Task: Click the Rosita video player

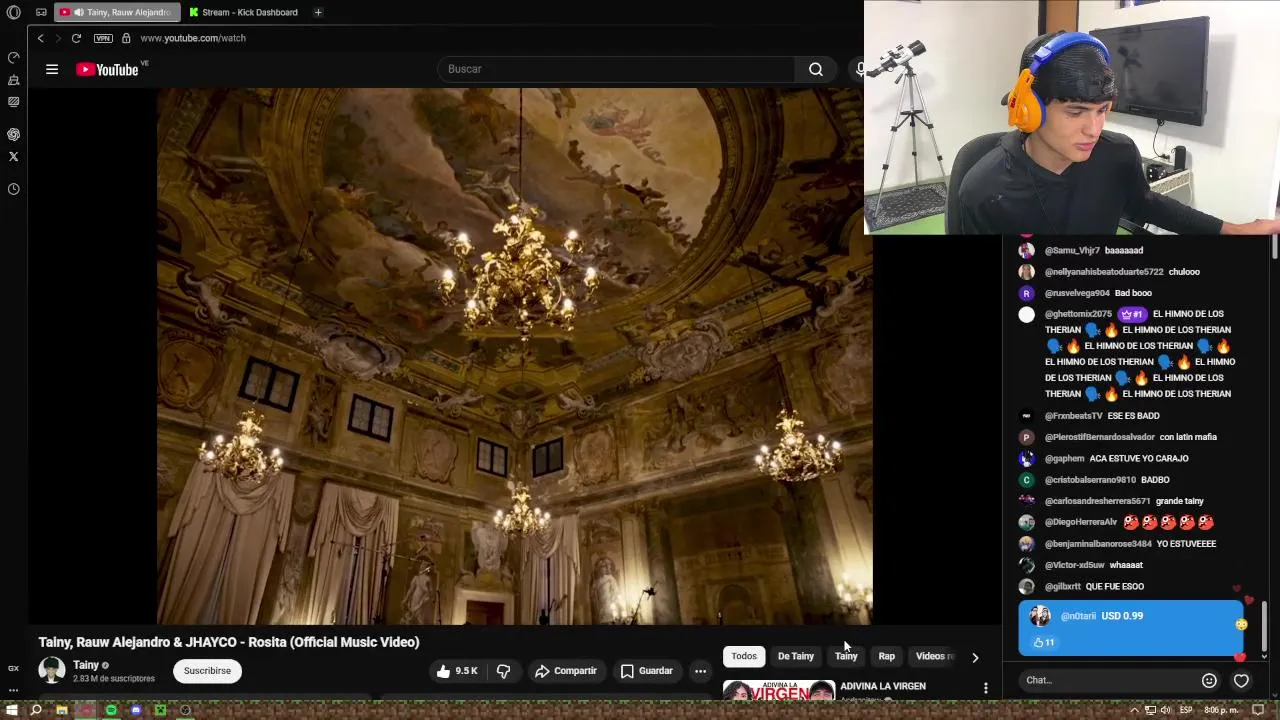Action: (514, 356)
